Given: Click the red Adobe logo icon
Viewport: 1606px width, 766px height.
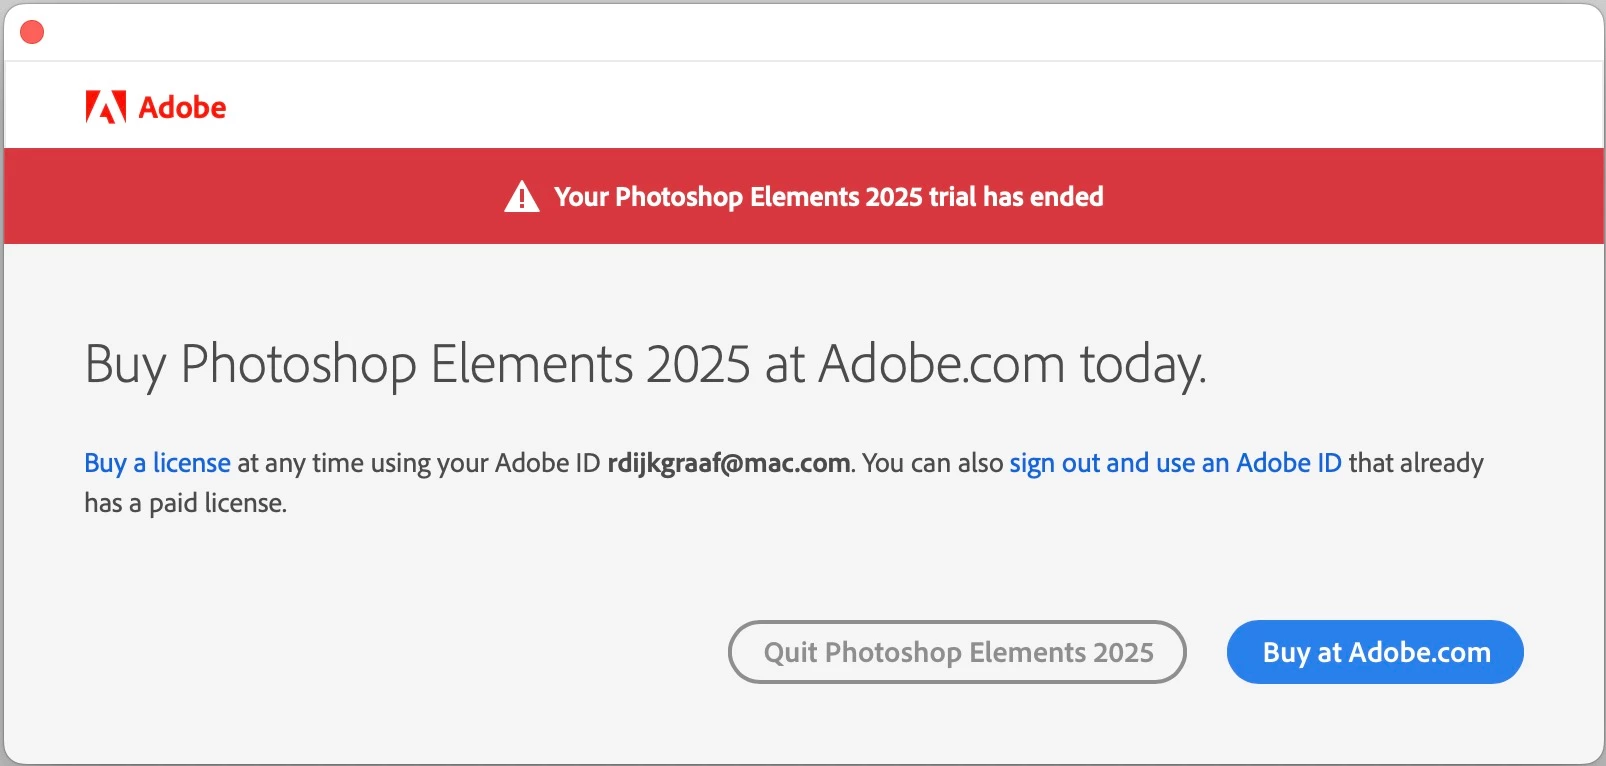Looking at the screenshot, I should [x=105, y=107].
